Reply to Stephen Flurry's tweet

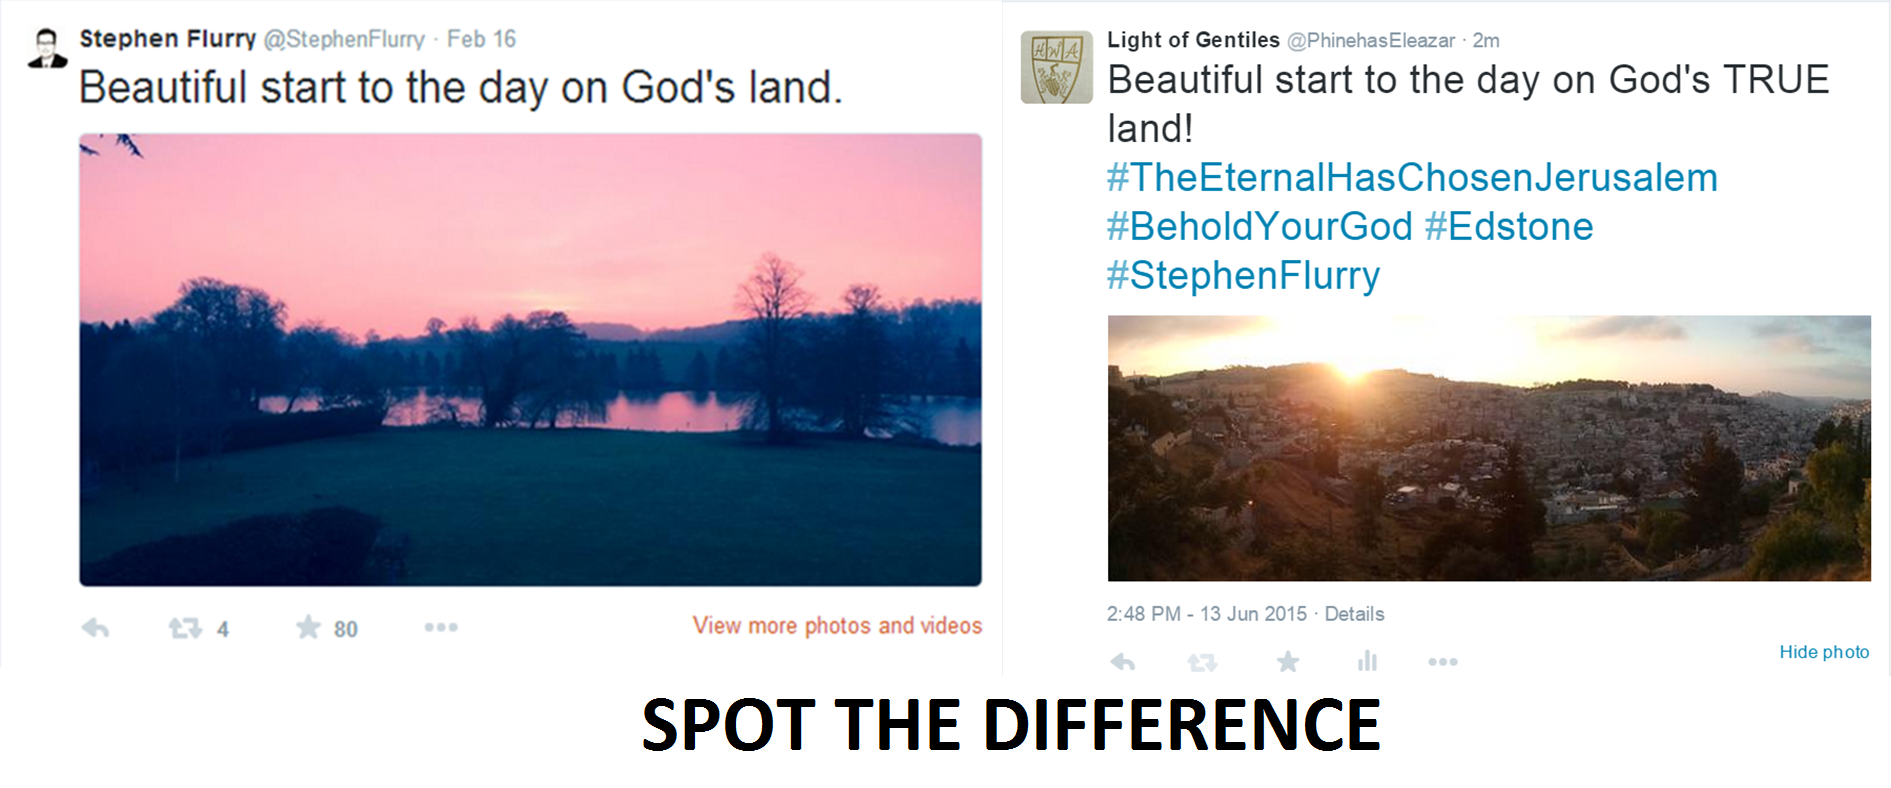[95, 628]
